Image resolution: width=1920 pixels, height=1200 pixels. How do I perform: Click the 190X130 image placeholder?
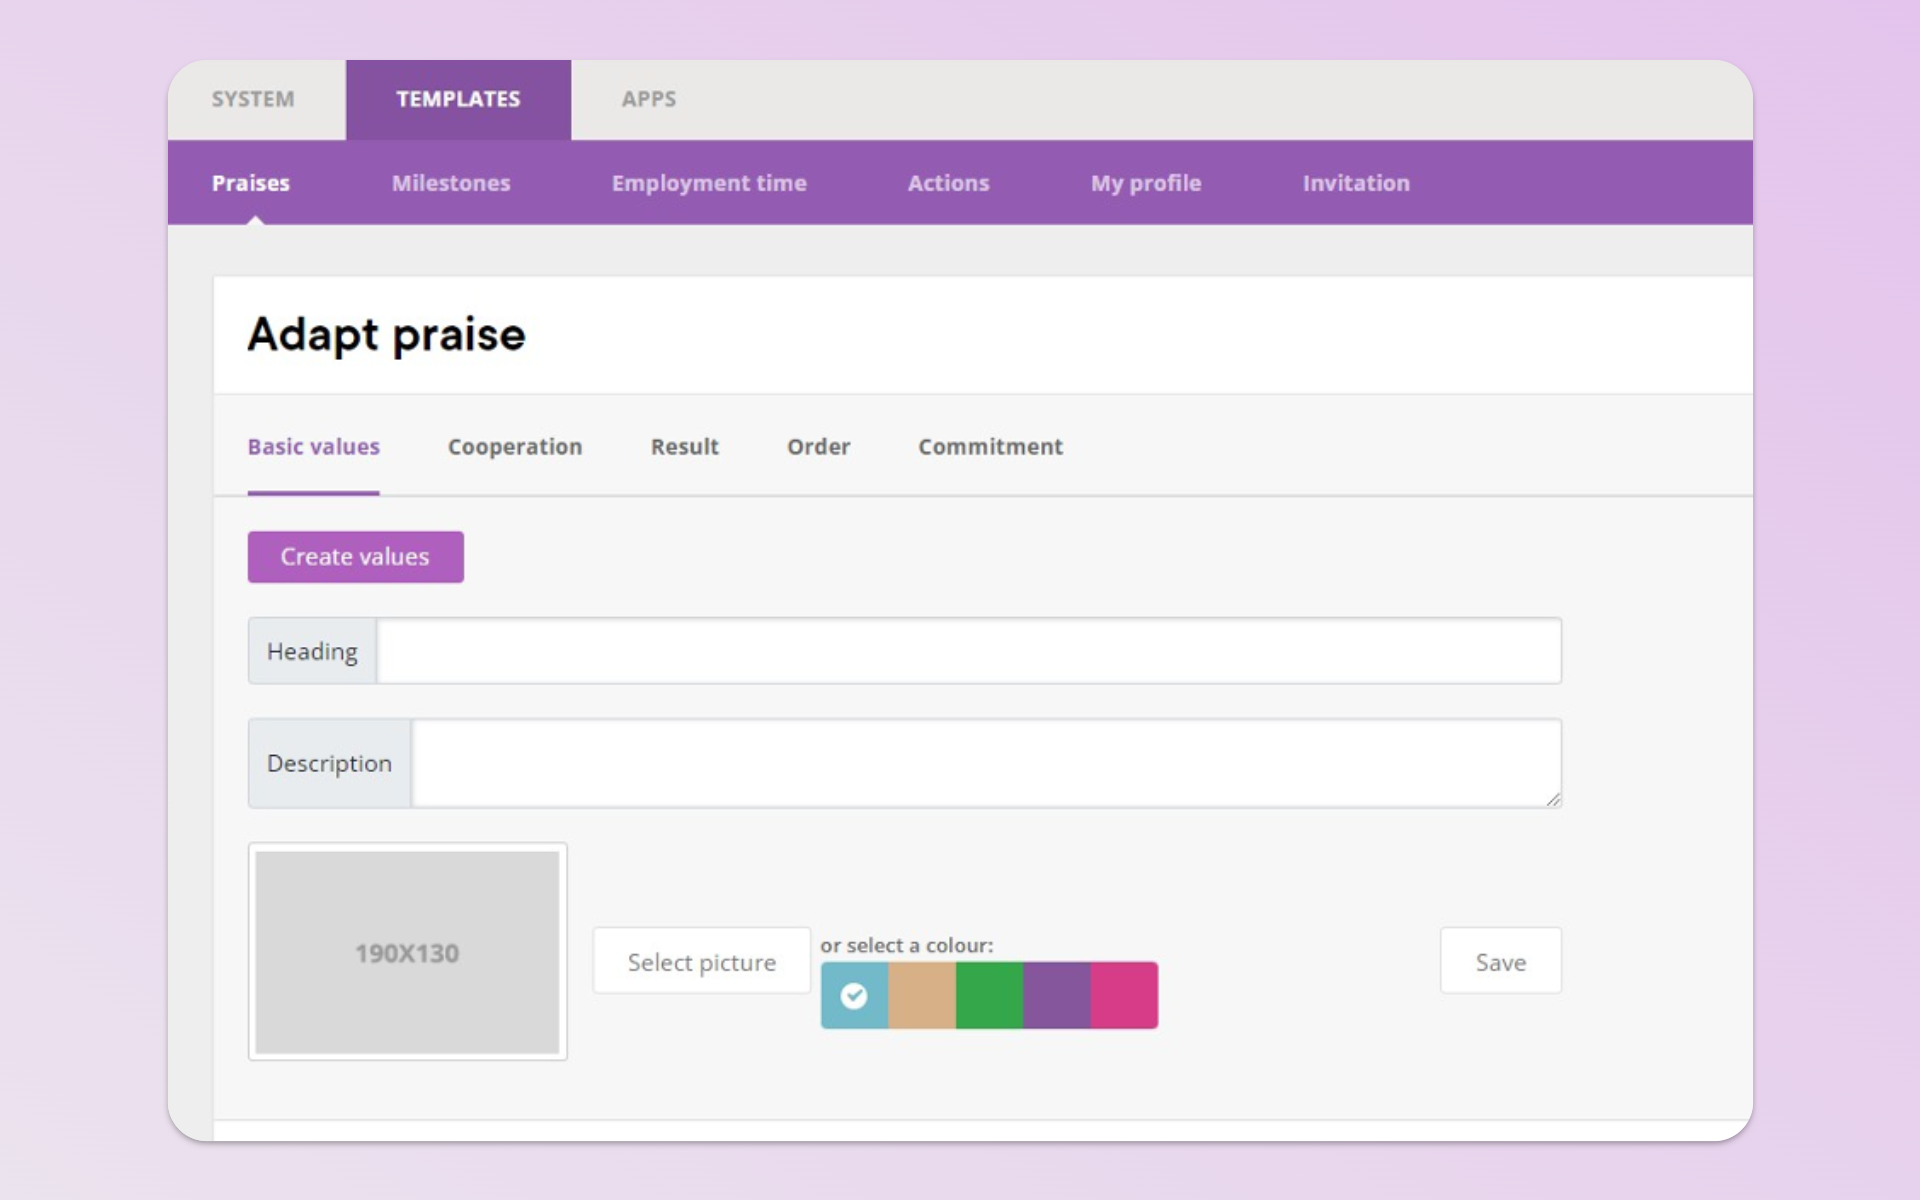(x=407, y=952)
